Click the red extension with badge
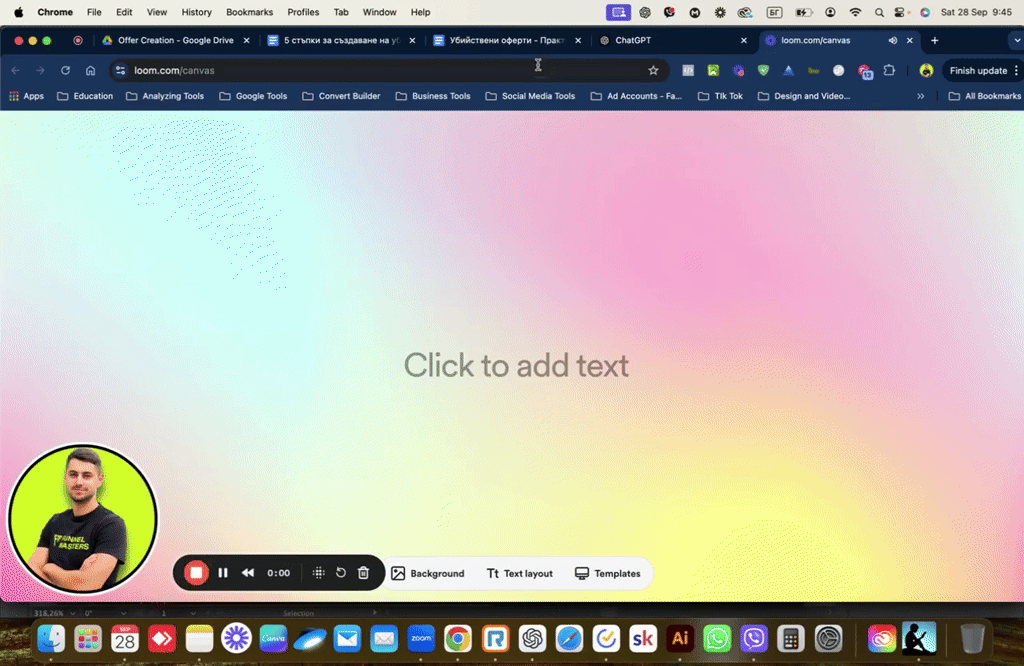This screenshot has height=666, width=1024. pyautogui.click(x=865, y=71)
